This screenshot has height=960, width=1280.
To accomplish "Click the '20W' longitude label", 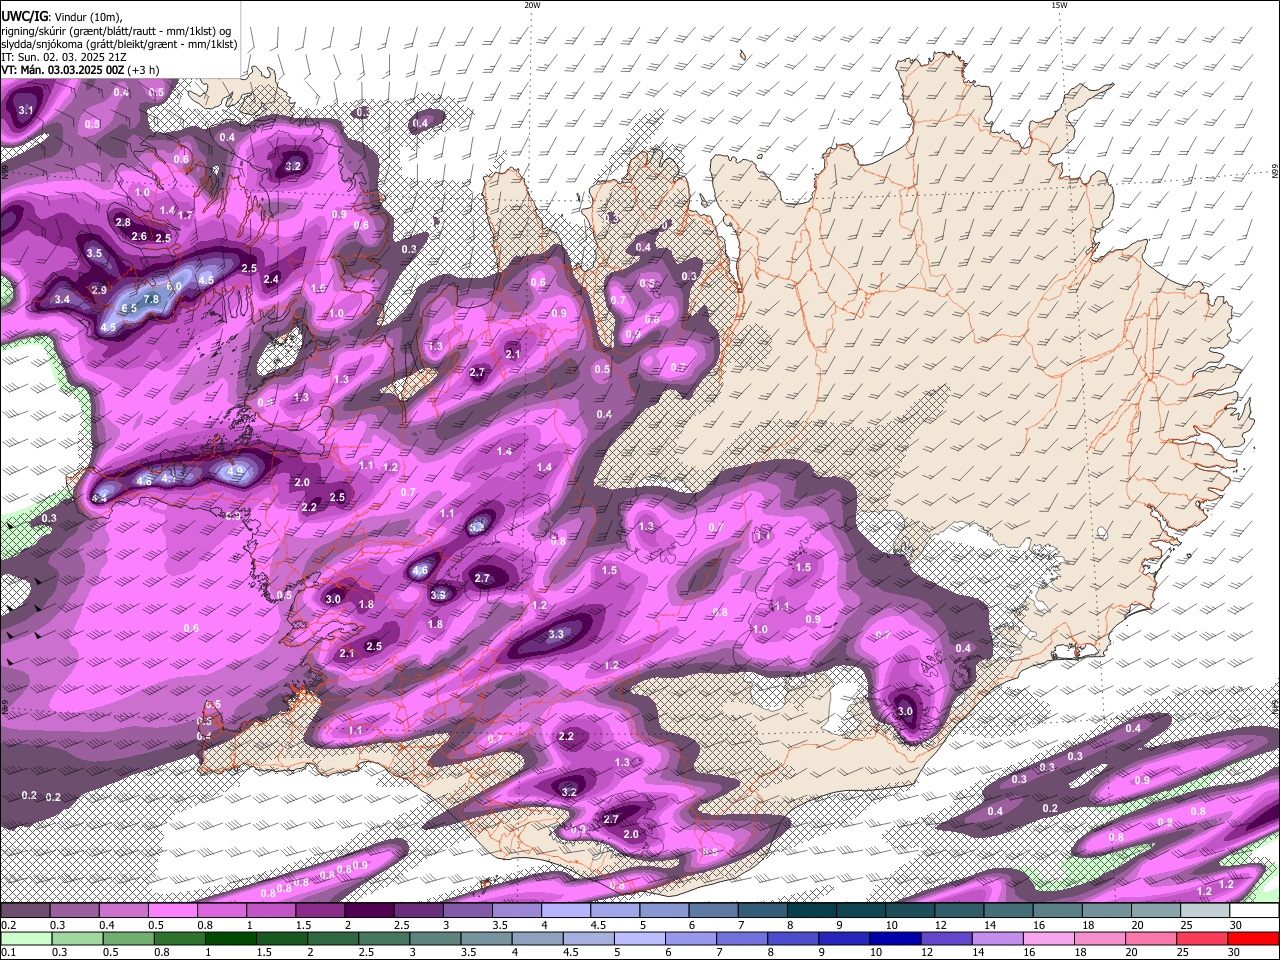I will 532,5.
